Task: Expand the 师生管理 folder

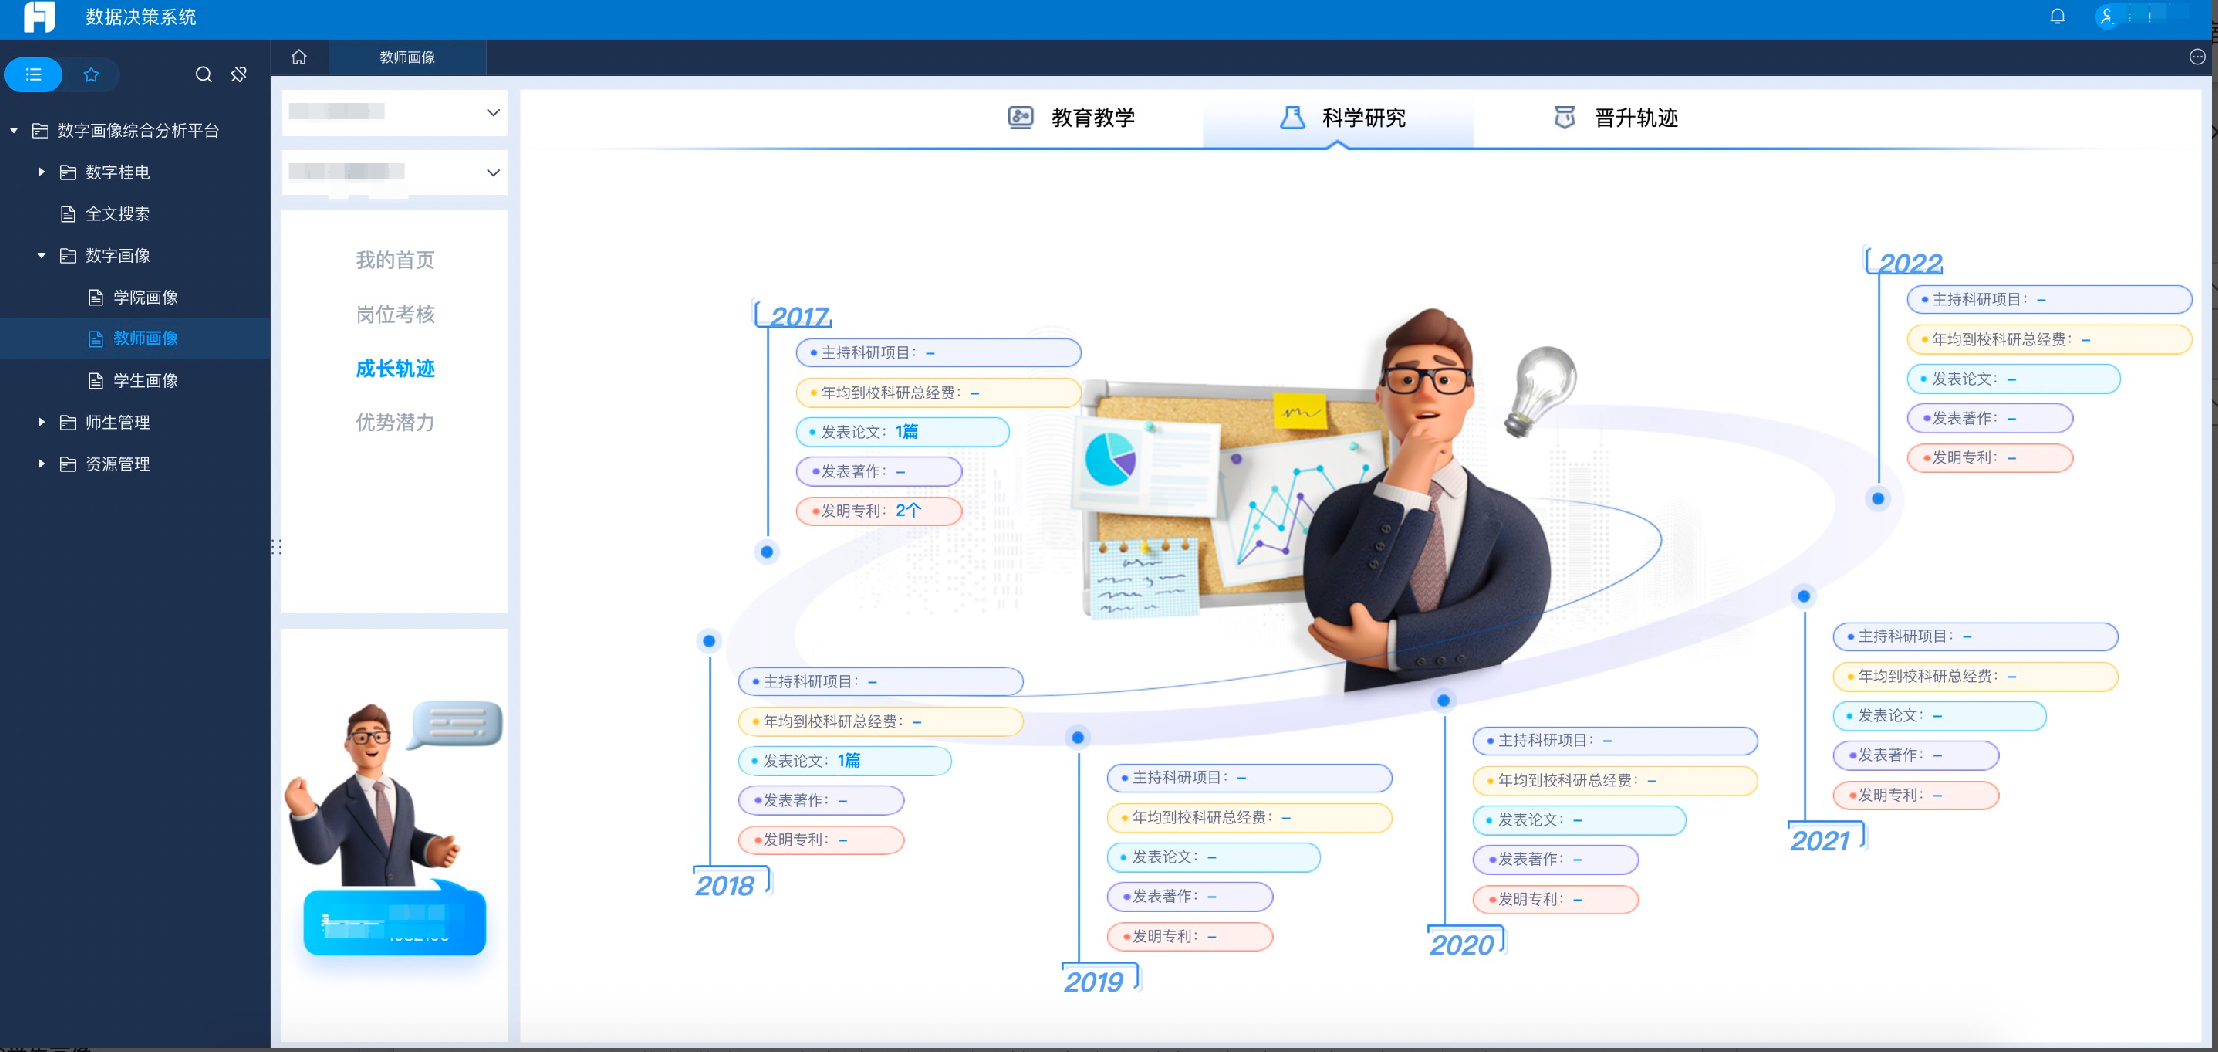Action: point(41,422)
